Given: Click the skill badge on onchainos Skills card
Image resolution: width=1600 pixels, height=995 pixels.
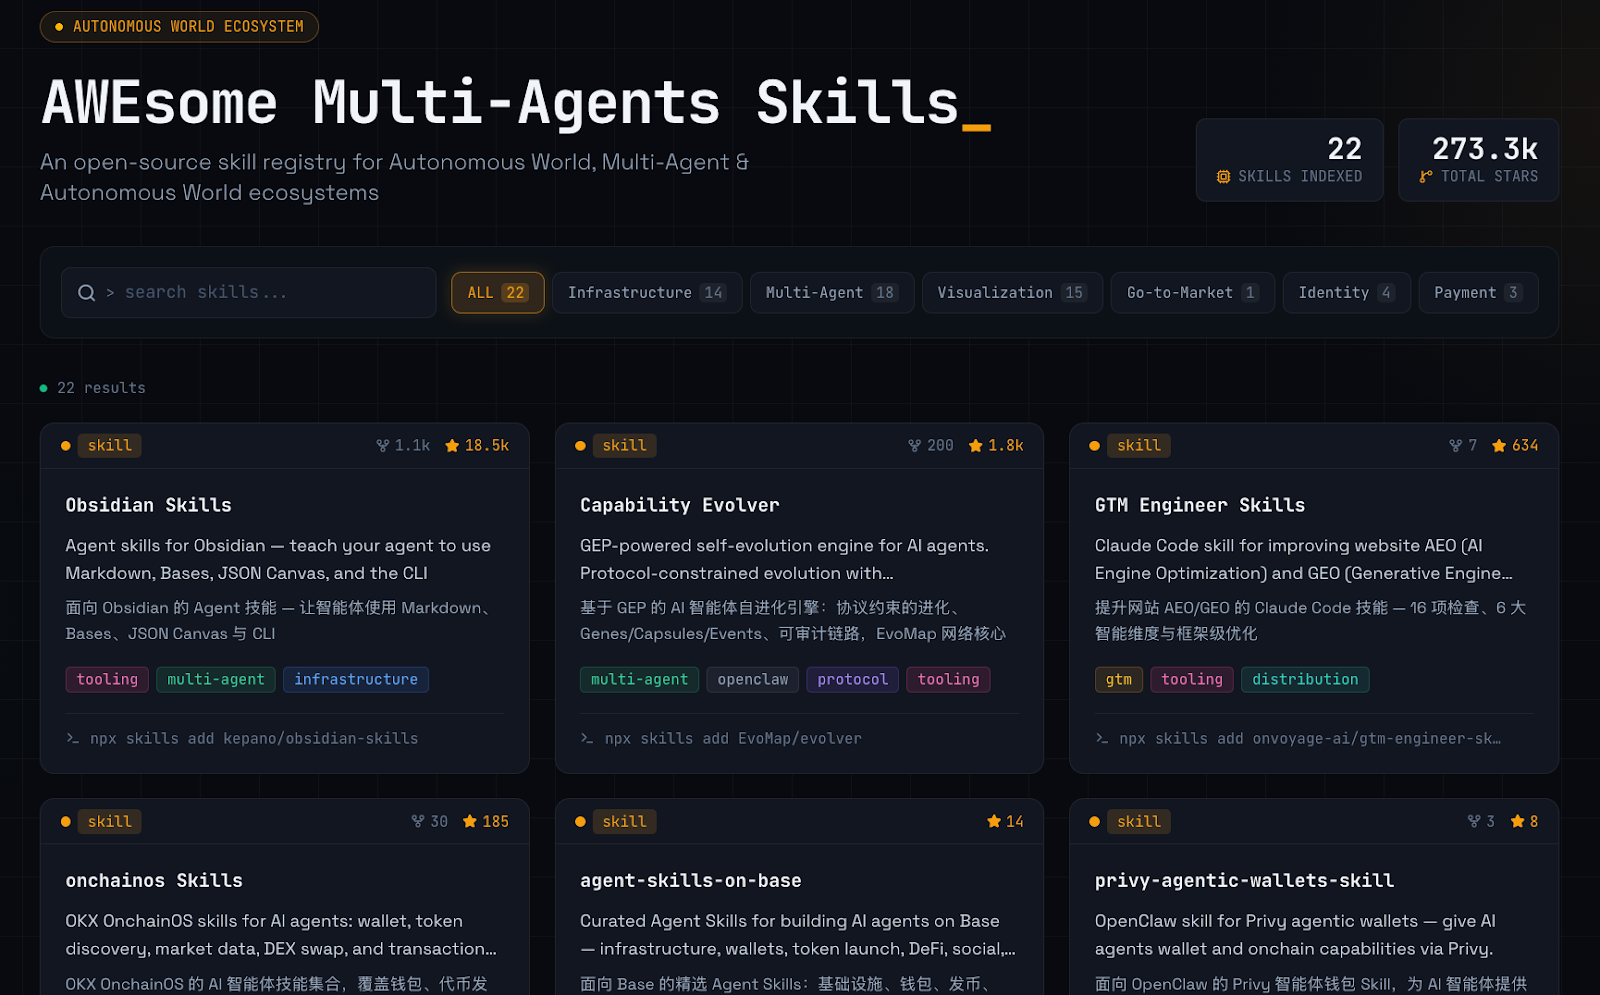Looking at the screenshot, I should pyautogui.click(x=110, y=822).
